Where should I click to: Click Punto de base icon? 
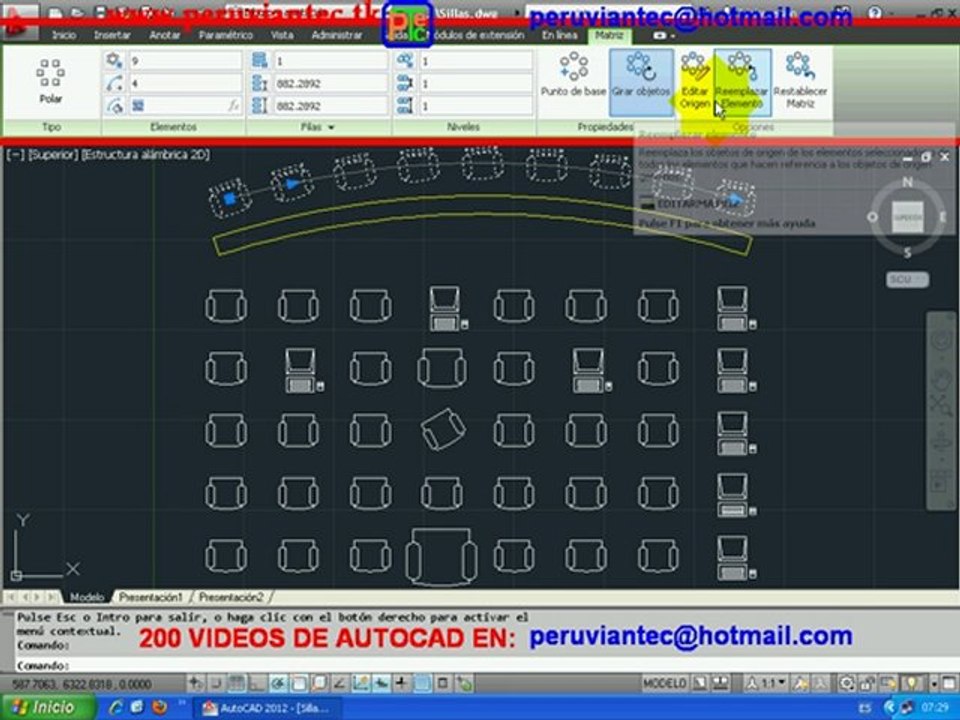pyautogui.click(x=573, y=76)
